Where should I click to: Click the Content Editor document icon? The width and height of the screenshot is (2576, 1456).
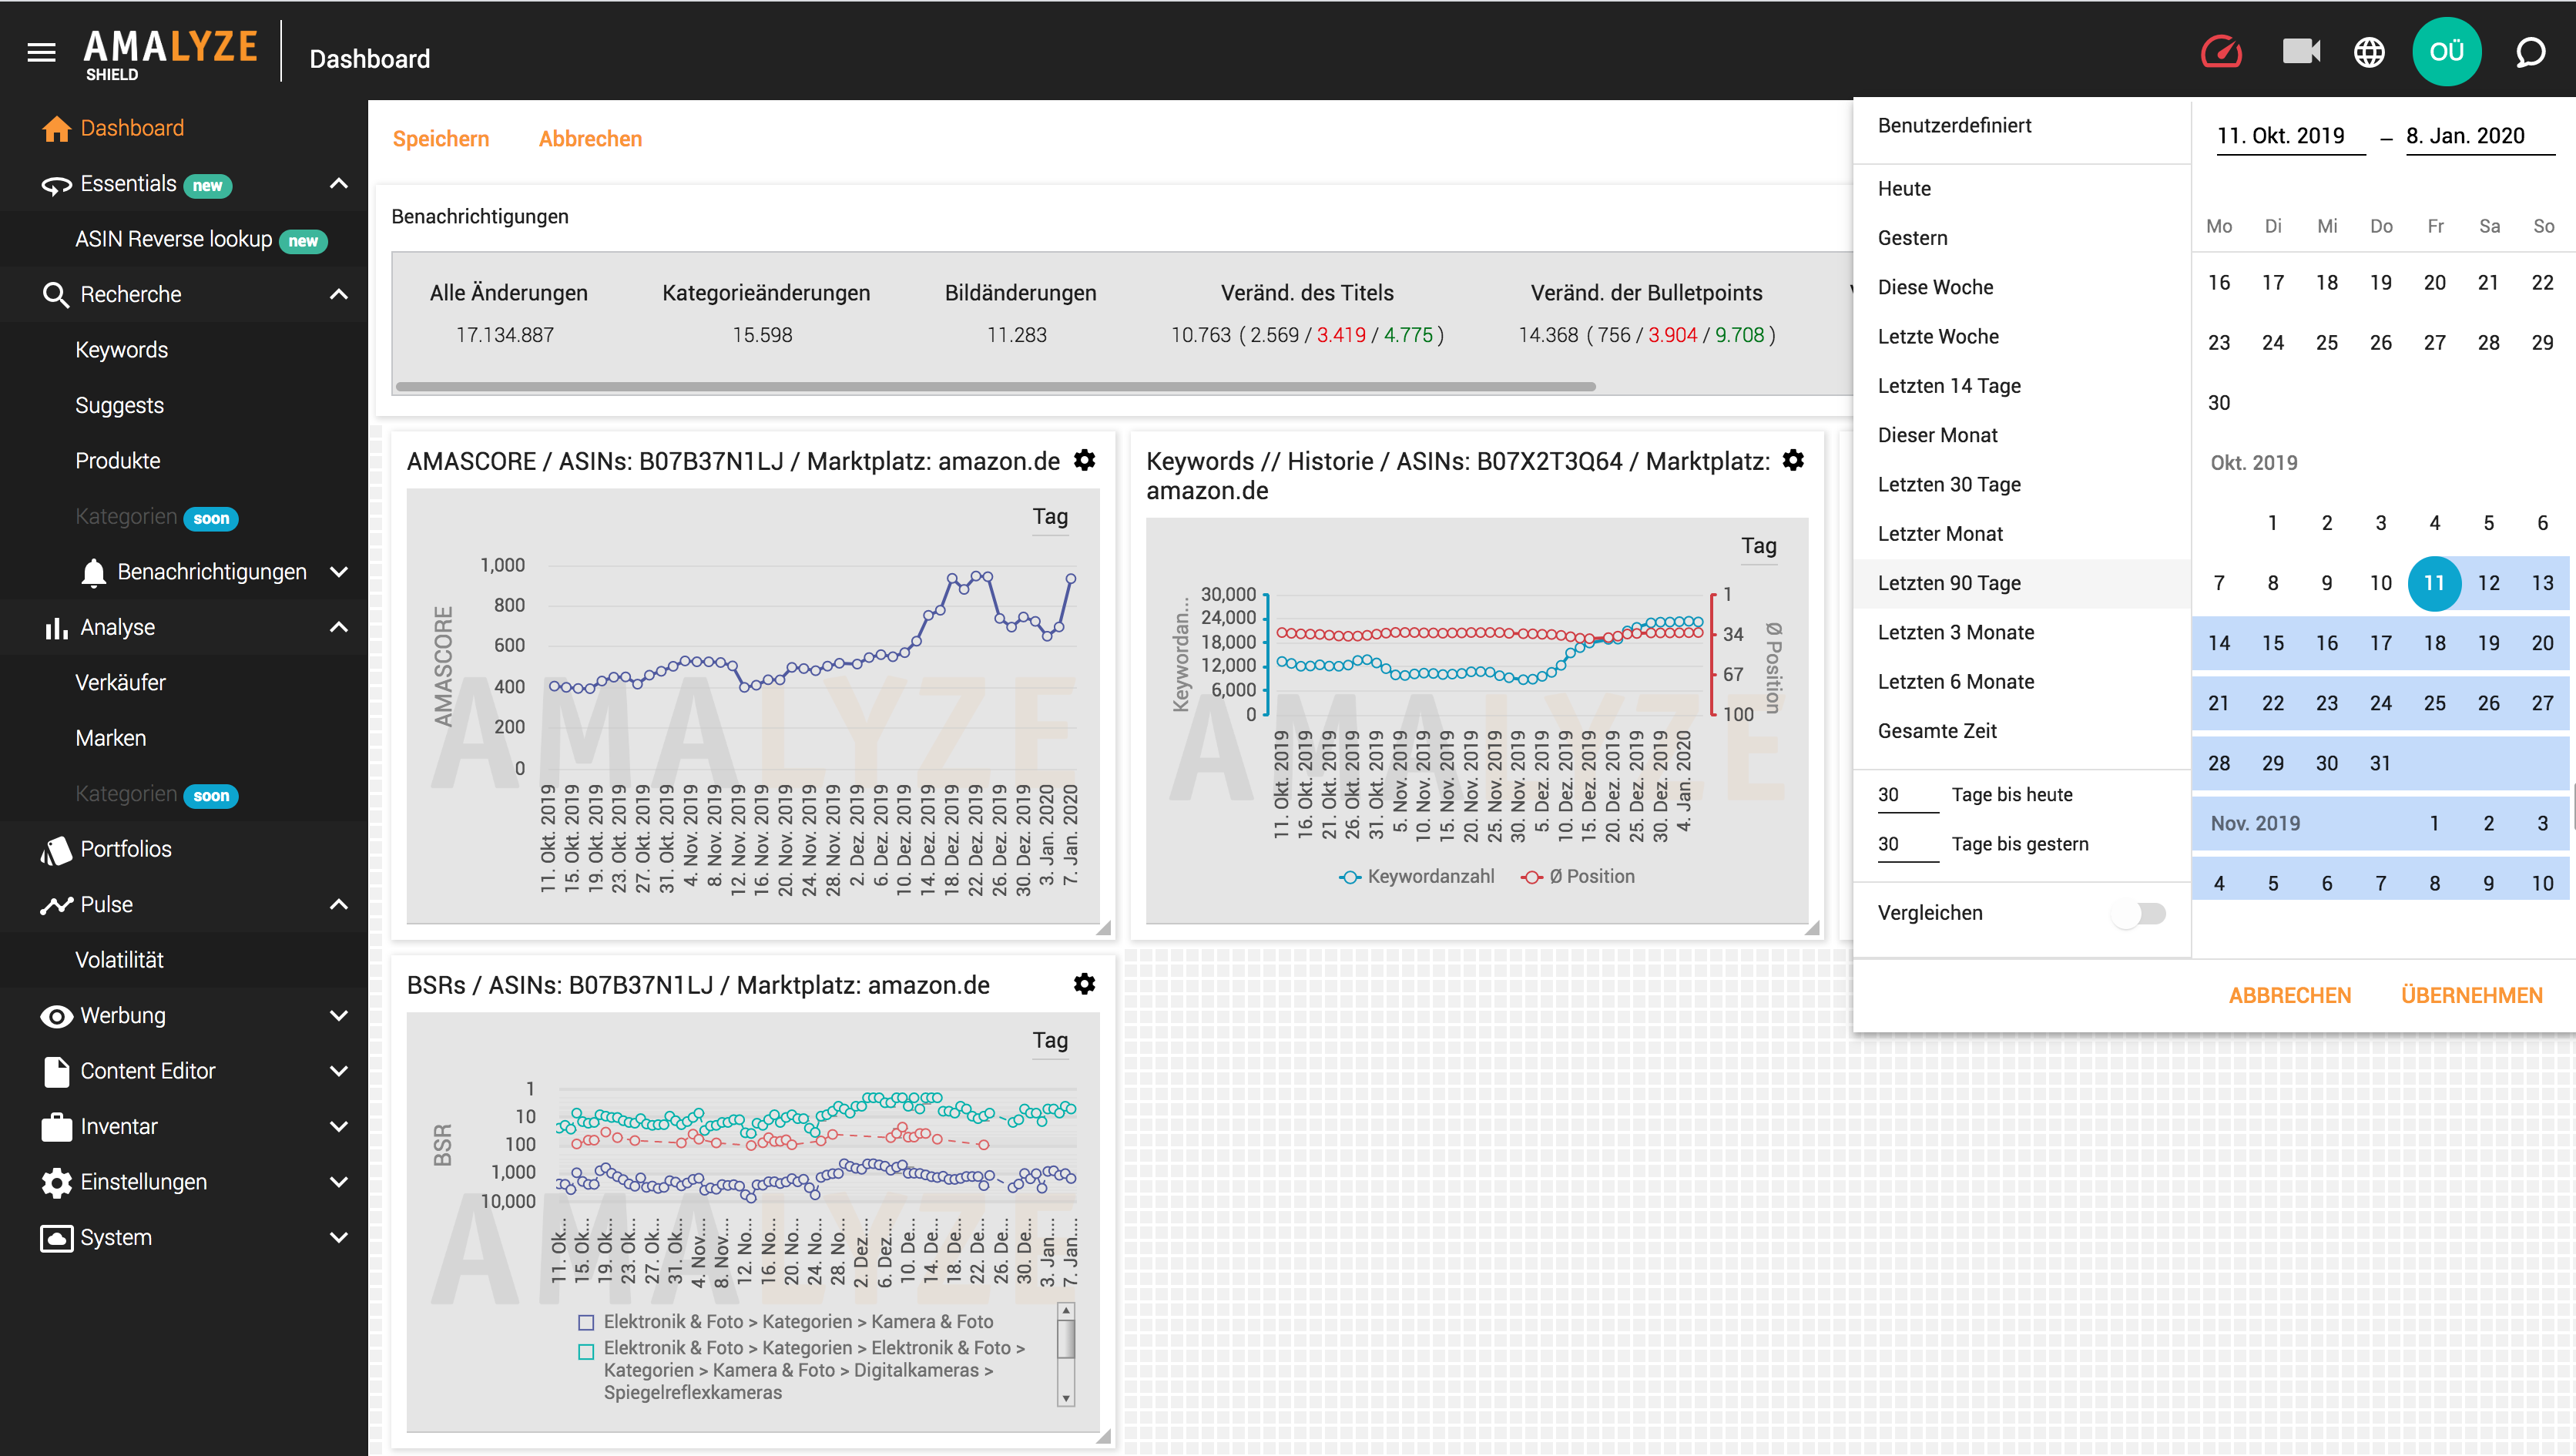click(x=56, y=1071)
